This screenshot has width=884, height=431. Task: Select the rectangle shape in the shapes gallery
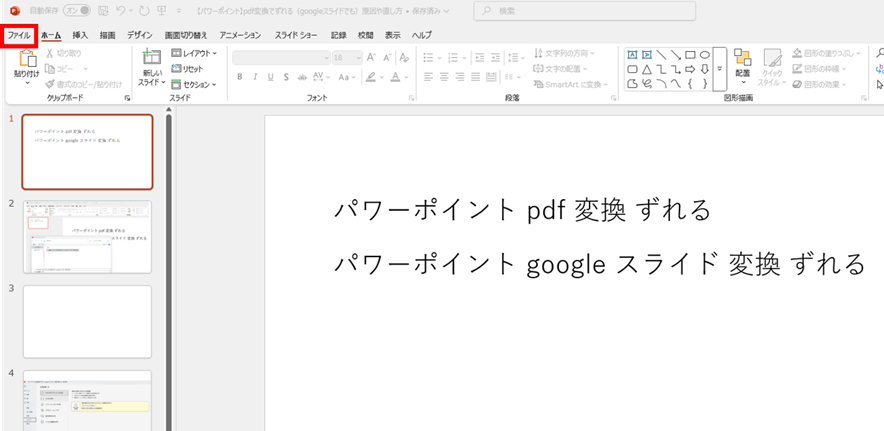click(x=690, y=55)
